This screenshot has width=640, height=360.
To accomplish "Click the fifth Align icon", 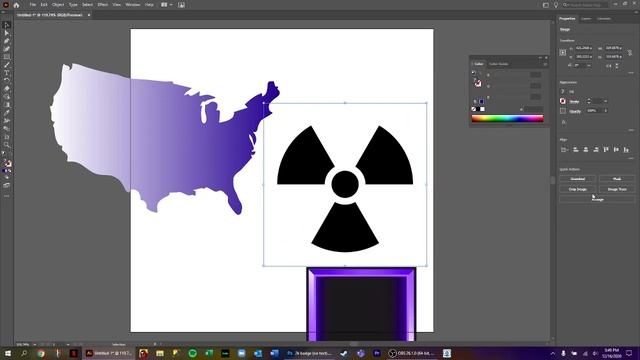I will (606, 150).
